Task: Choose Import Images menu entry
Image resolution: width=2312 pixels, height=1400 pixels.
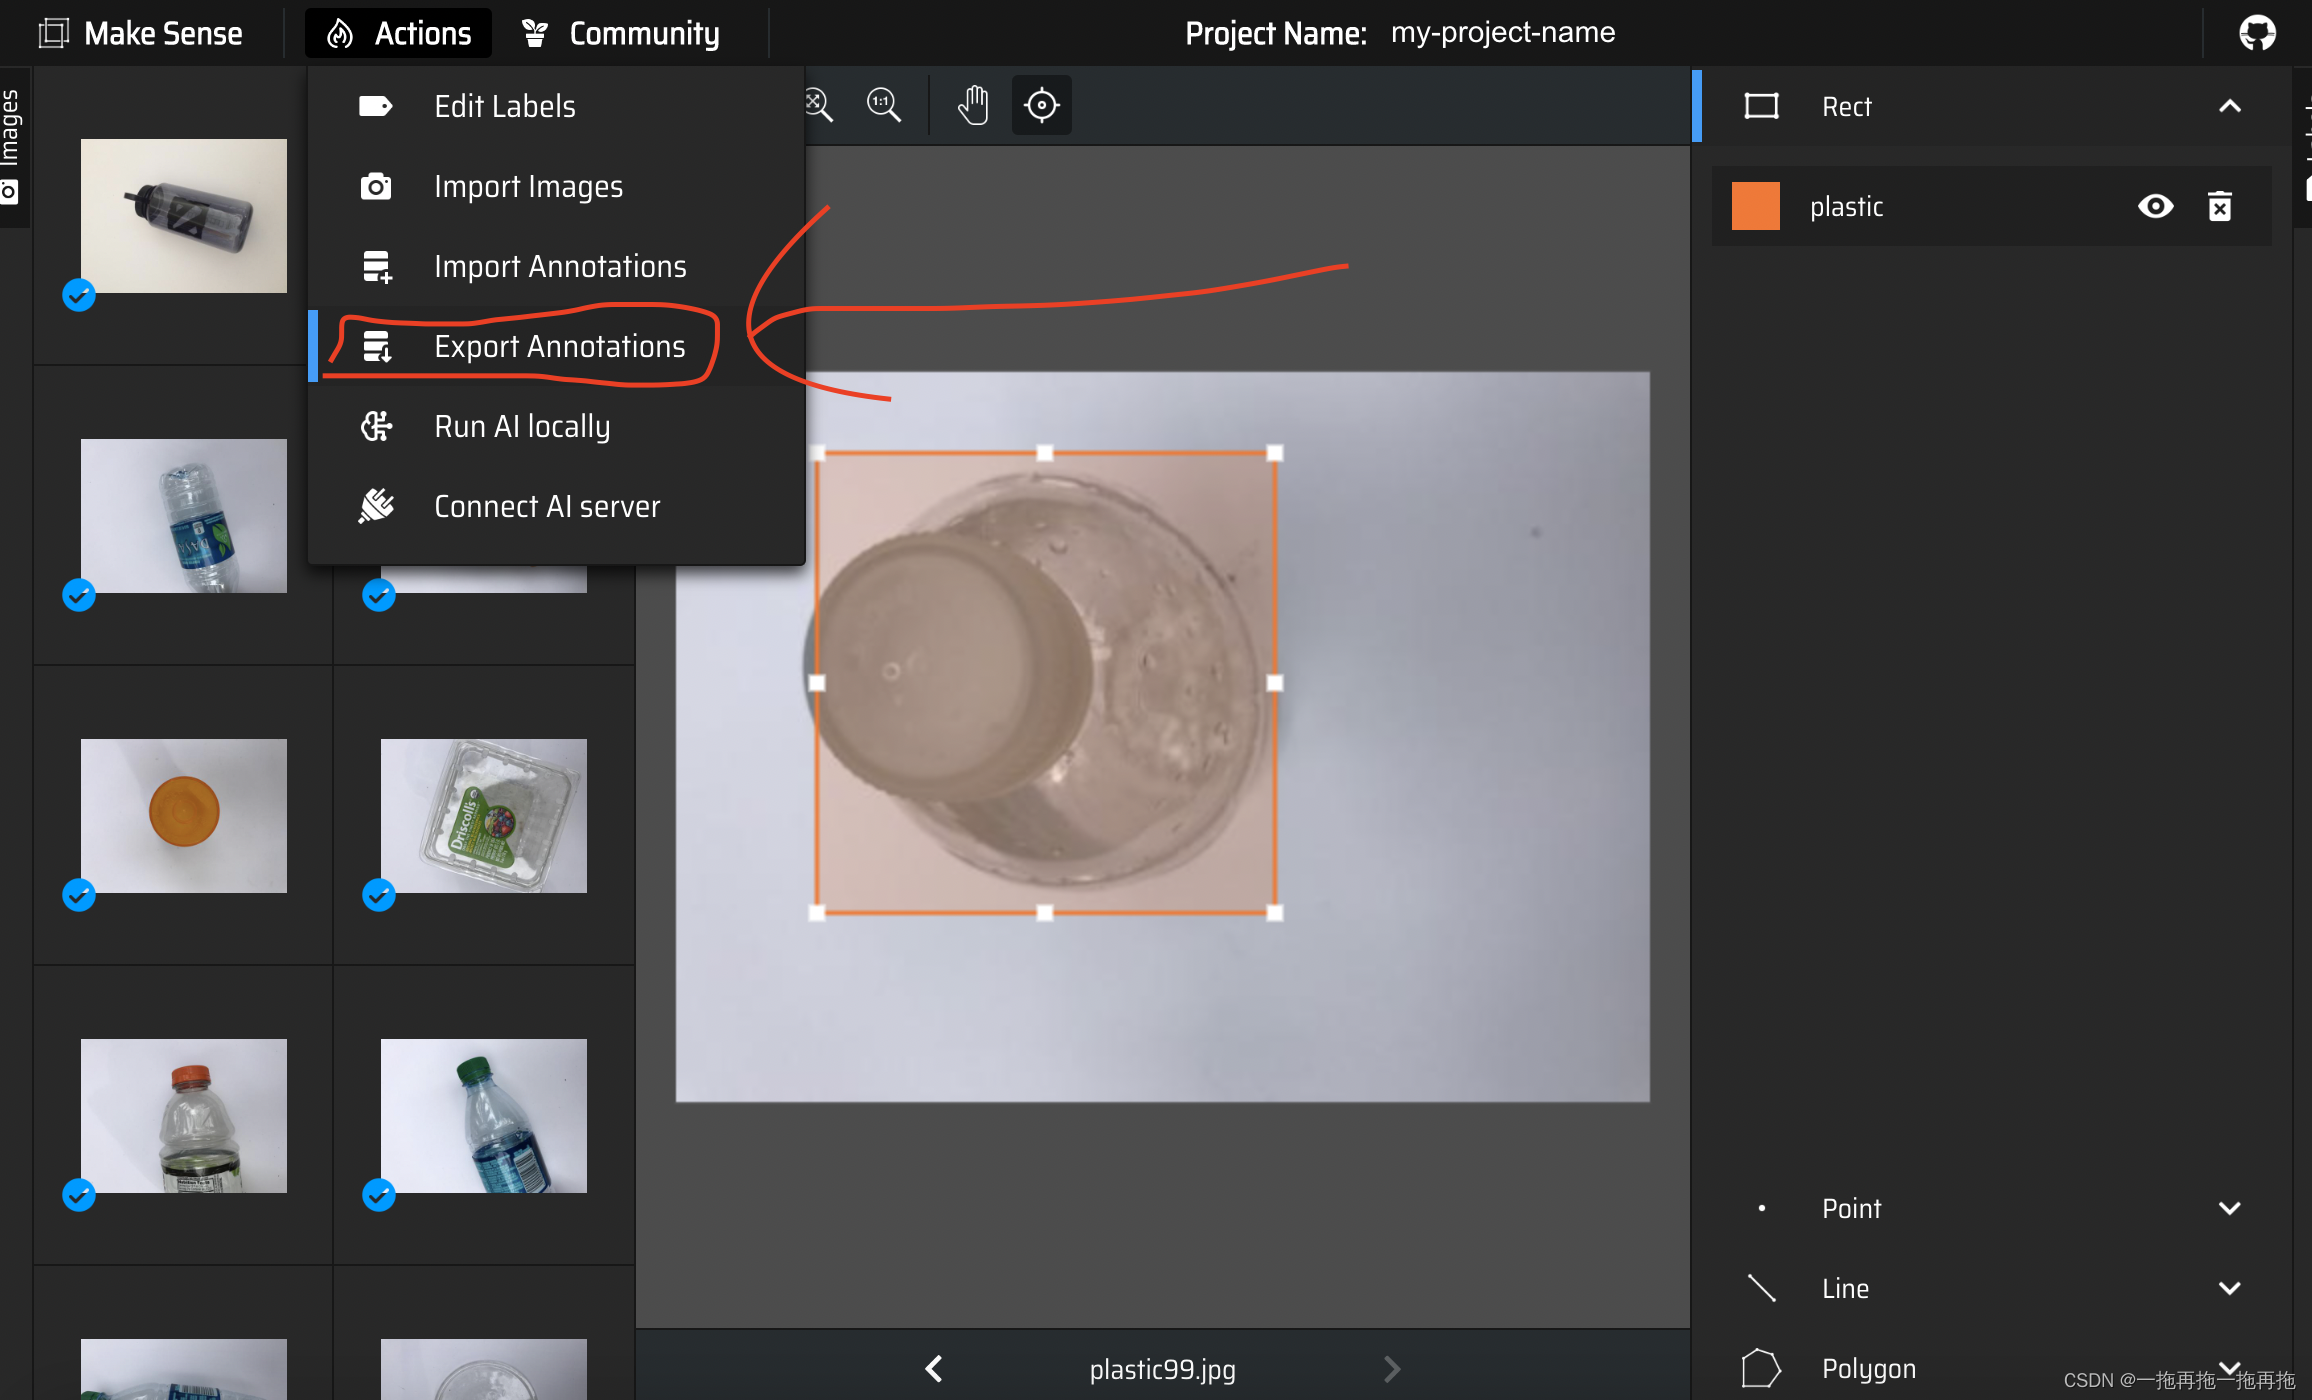Action: click(x=556, y=186)
